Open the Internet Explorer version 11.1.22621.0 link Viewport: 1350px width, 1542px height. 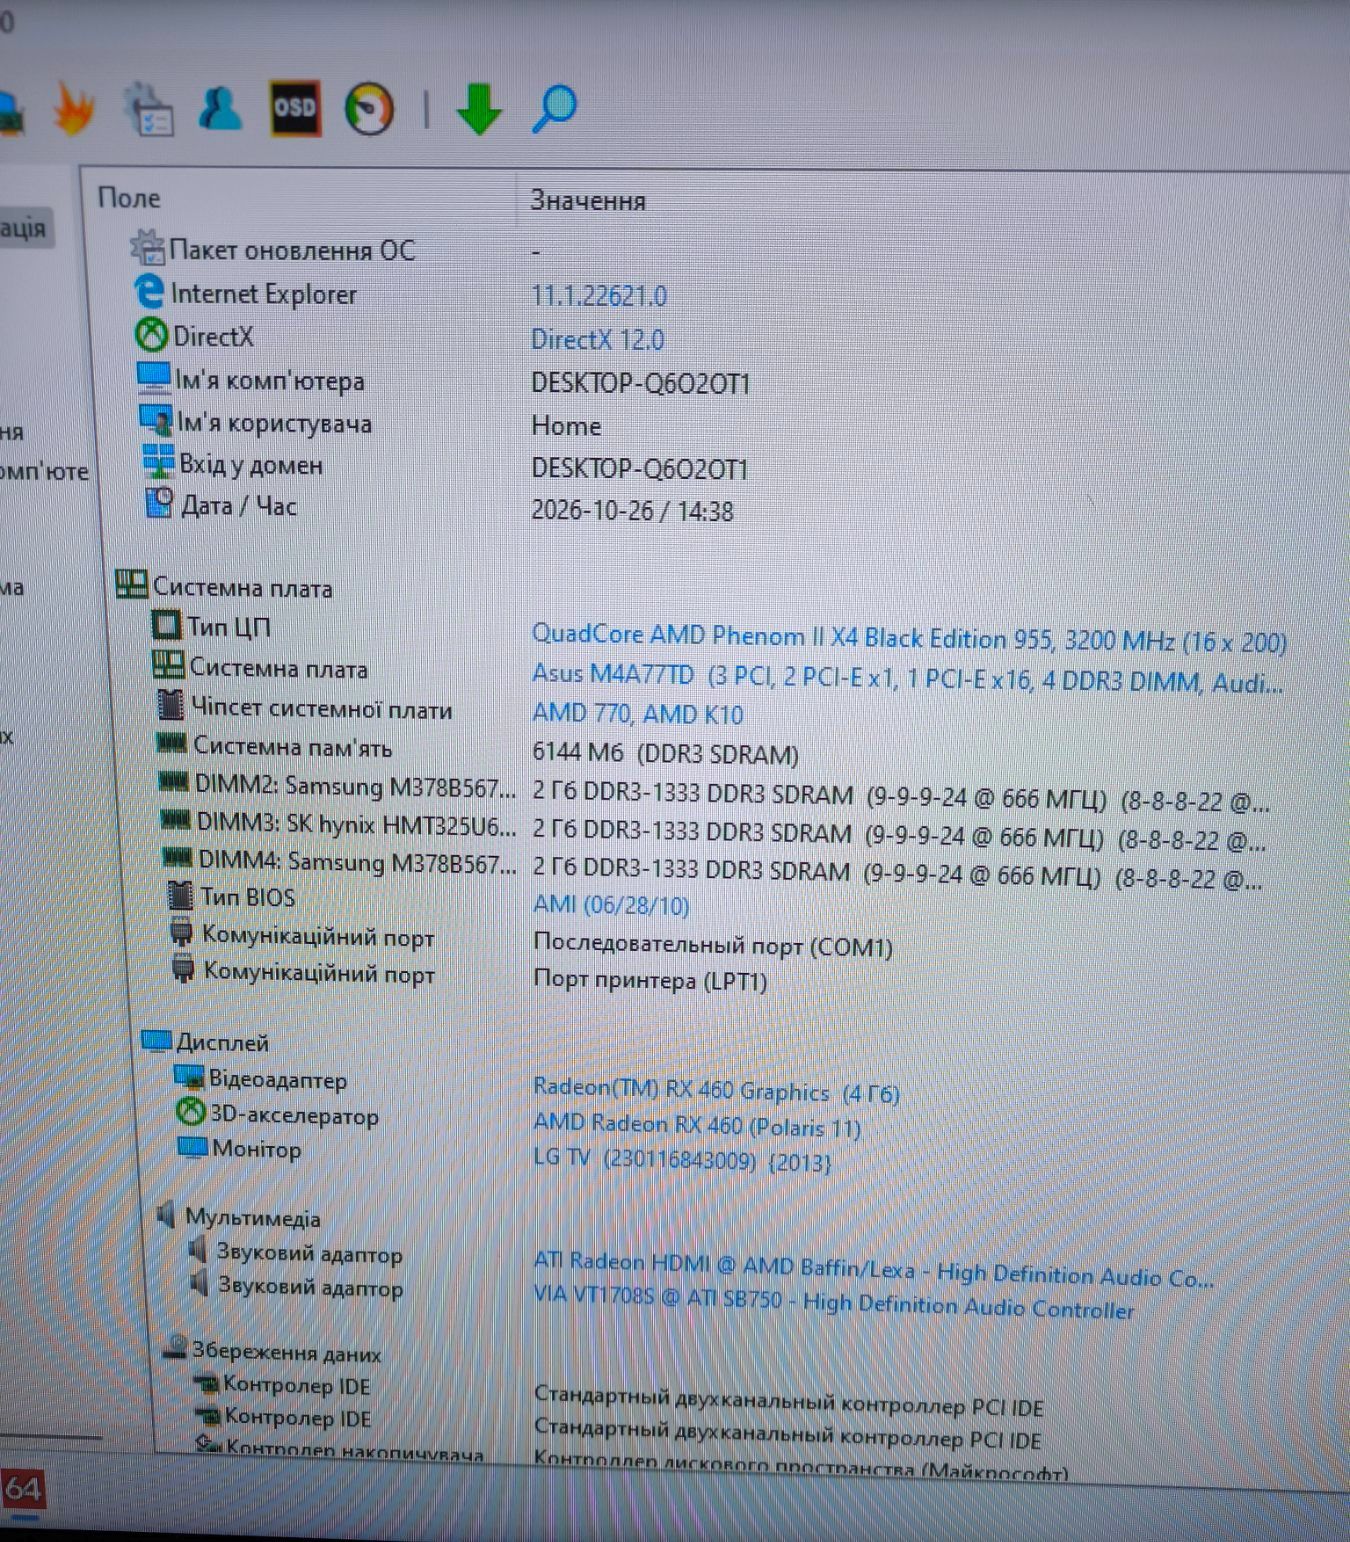(x=599, y=296)
